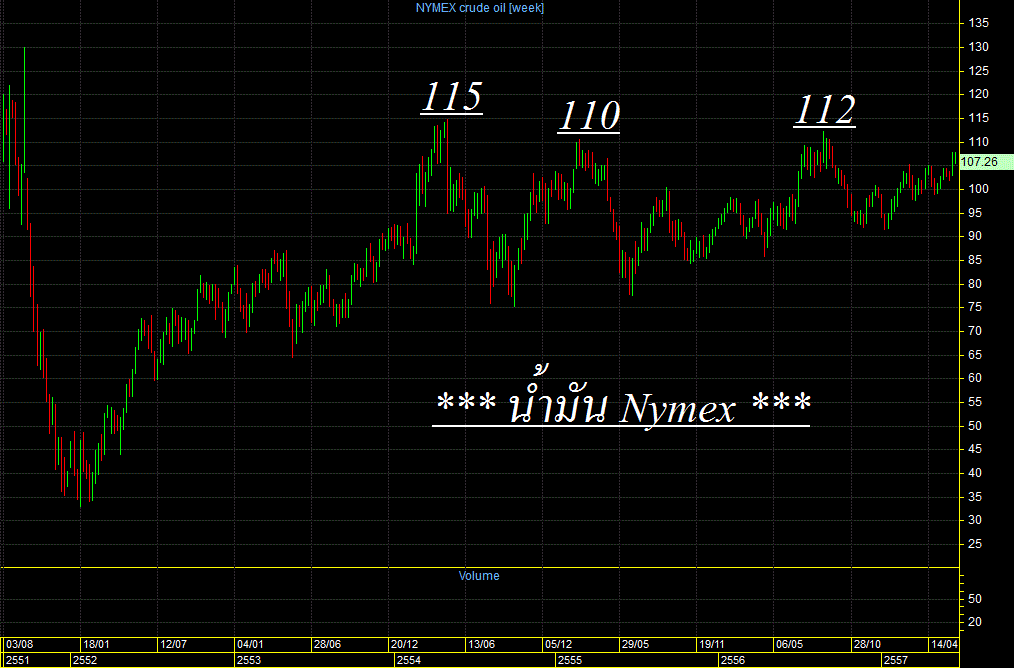This screenshot has height=668, width=1014.
Task: Click the 19/11 date label
Action: pyautogui.click(x=711, y=645)
